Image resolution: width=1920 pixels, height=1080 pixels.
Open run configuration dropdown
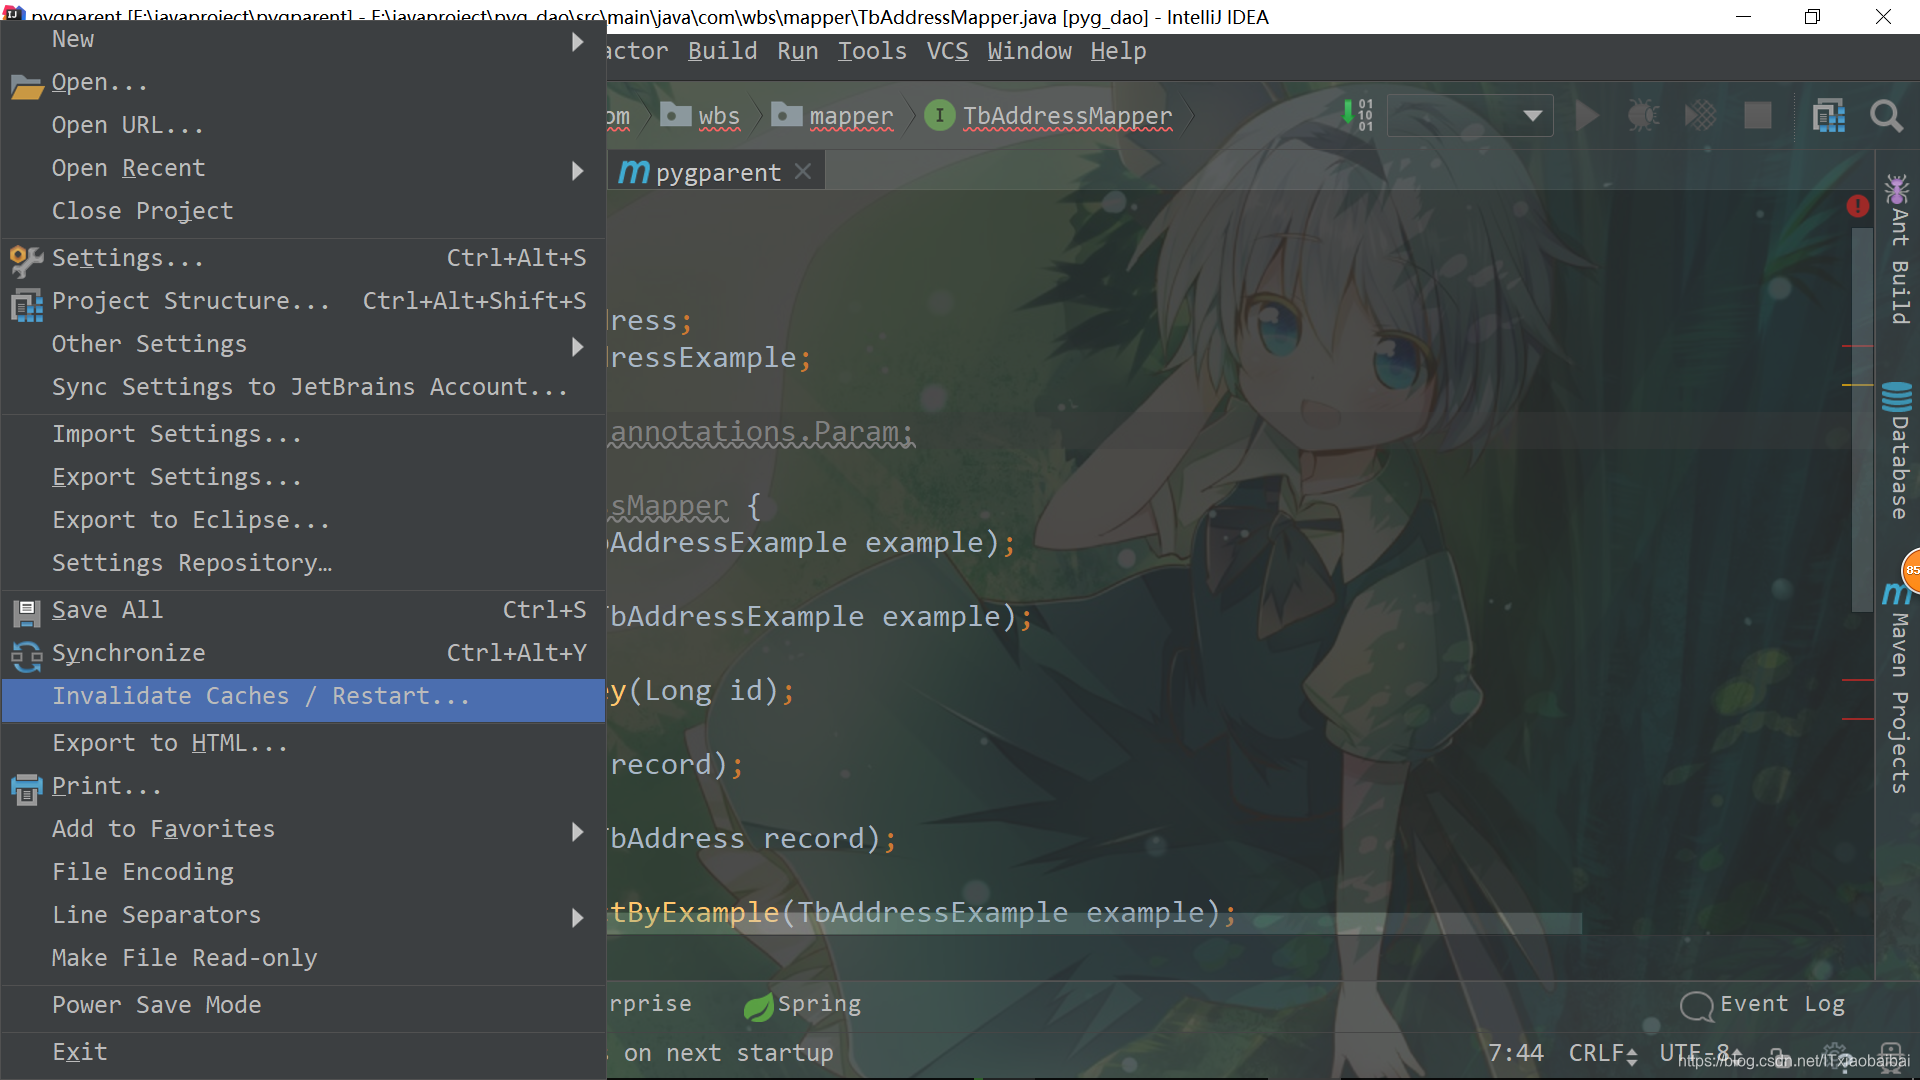[x=1470, y=116]
